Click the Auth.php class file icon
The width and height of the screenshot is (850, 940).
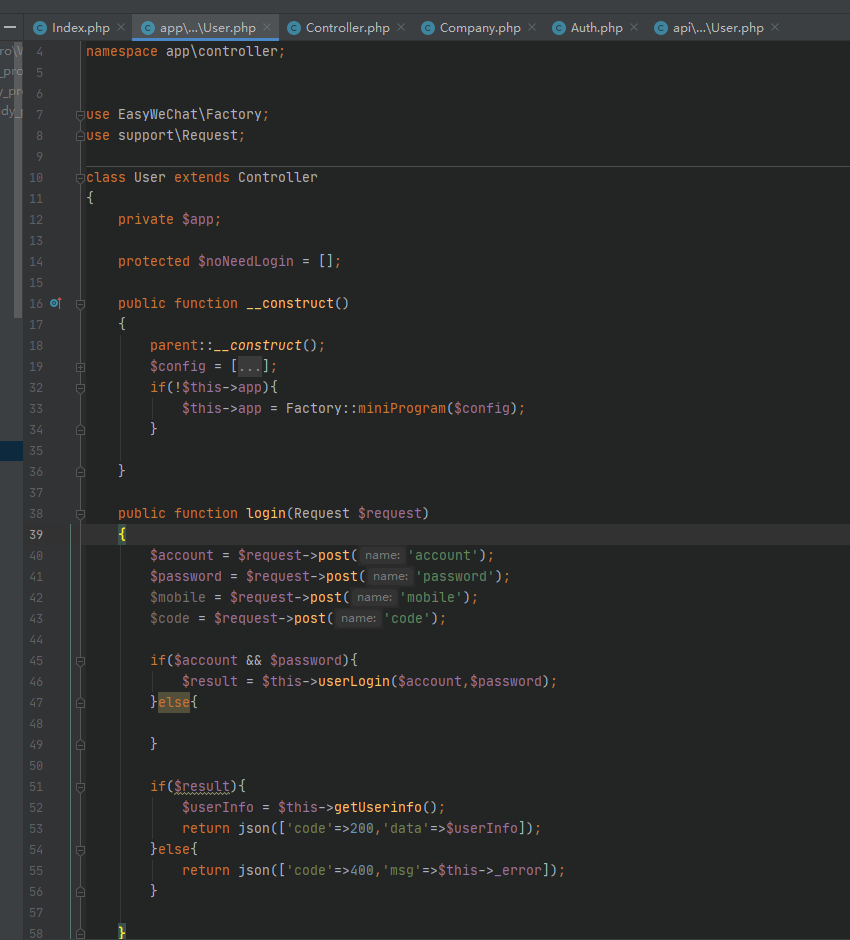point(559,28)
